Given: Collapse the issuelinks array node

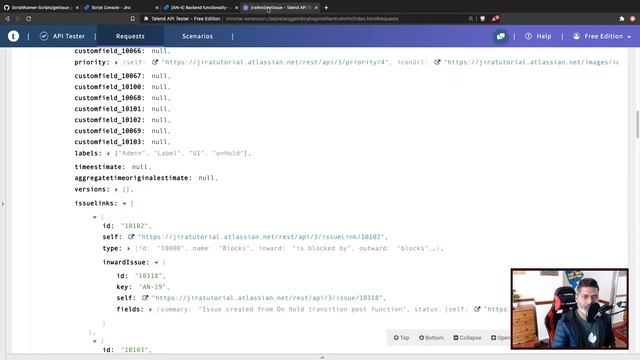Looking at the screenshot, I should [x=124, y=203].
